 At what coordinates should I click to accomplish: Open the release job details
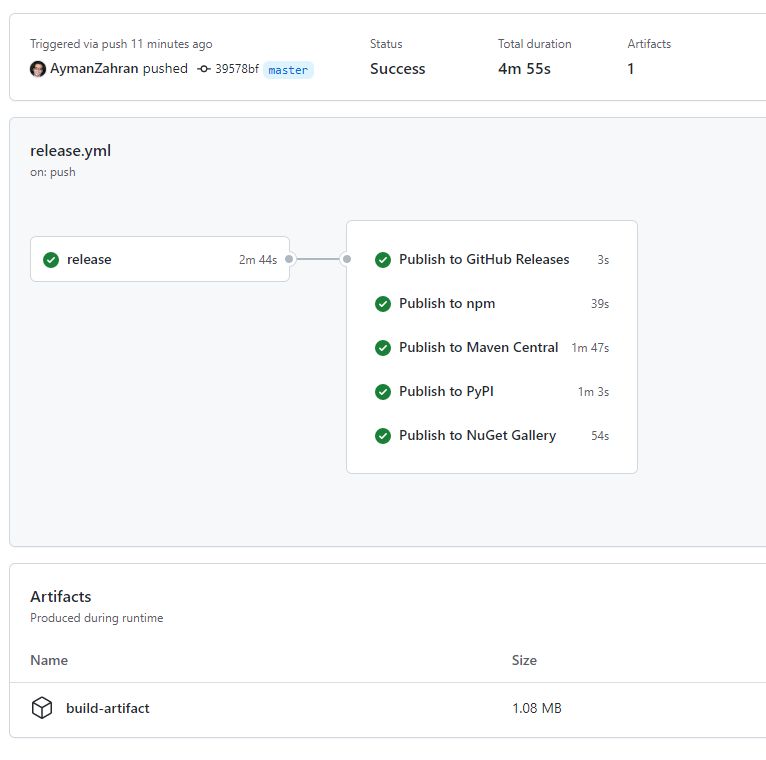(89, 260)
